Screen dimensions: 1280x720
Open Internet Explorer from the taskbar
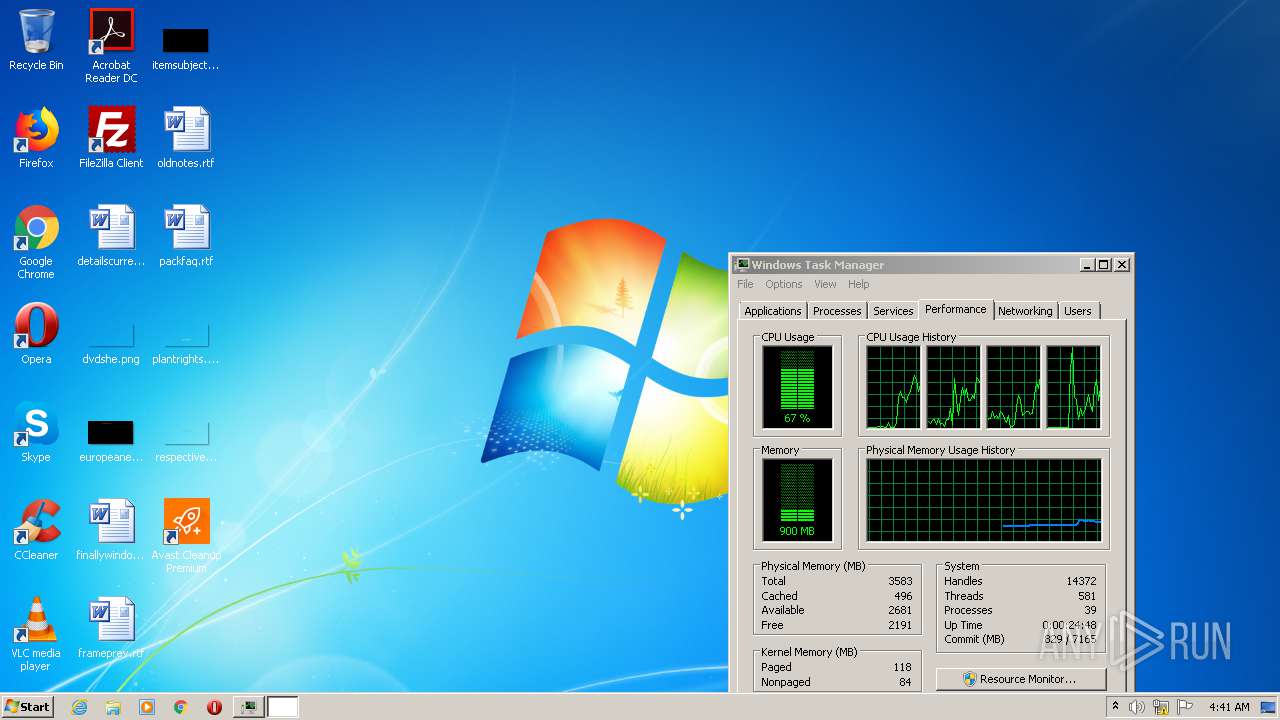tap(80, 707)
